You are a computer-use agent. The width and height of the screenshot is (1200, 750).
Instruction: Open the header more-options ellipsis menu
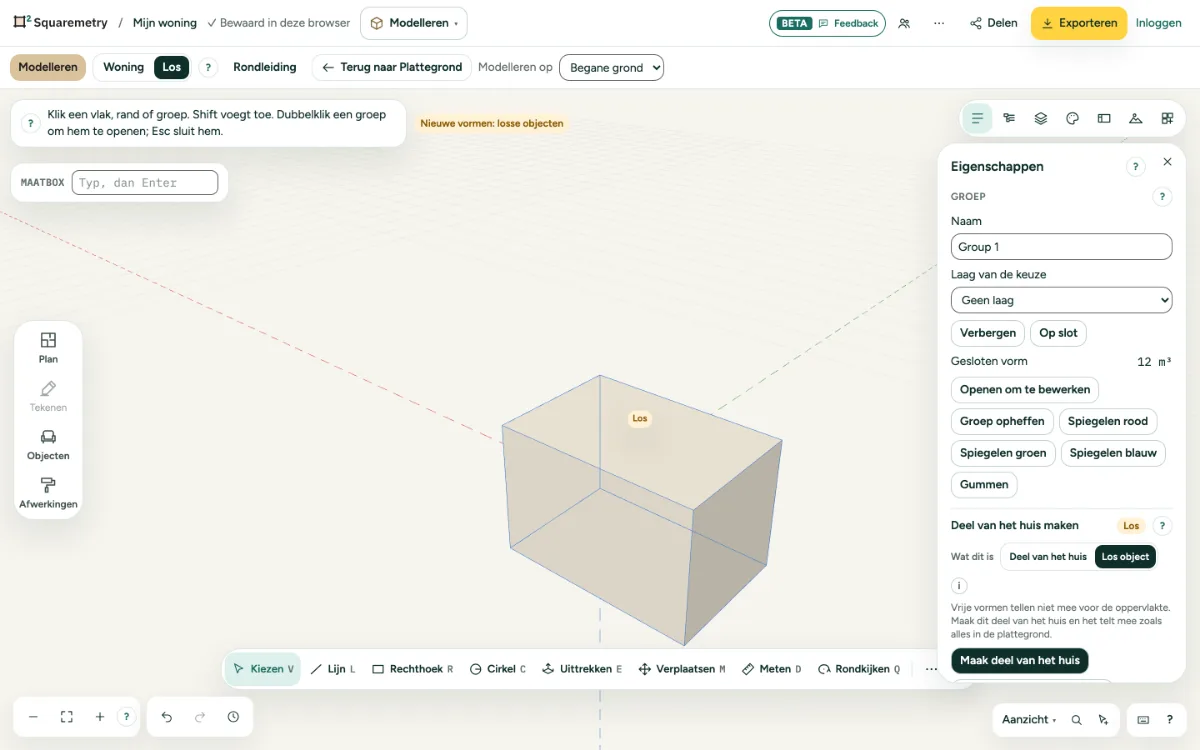(x=939, y=23)
